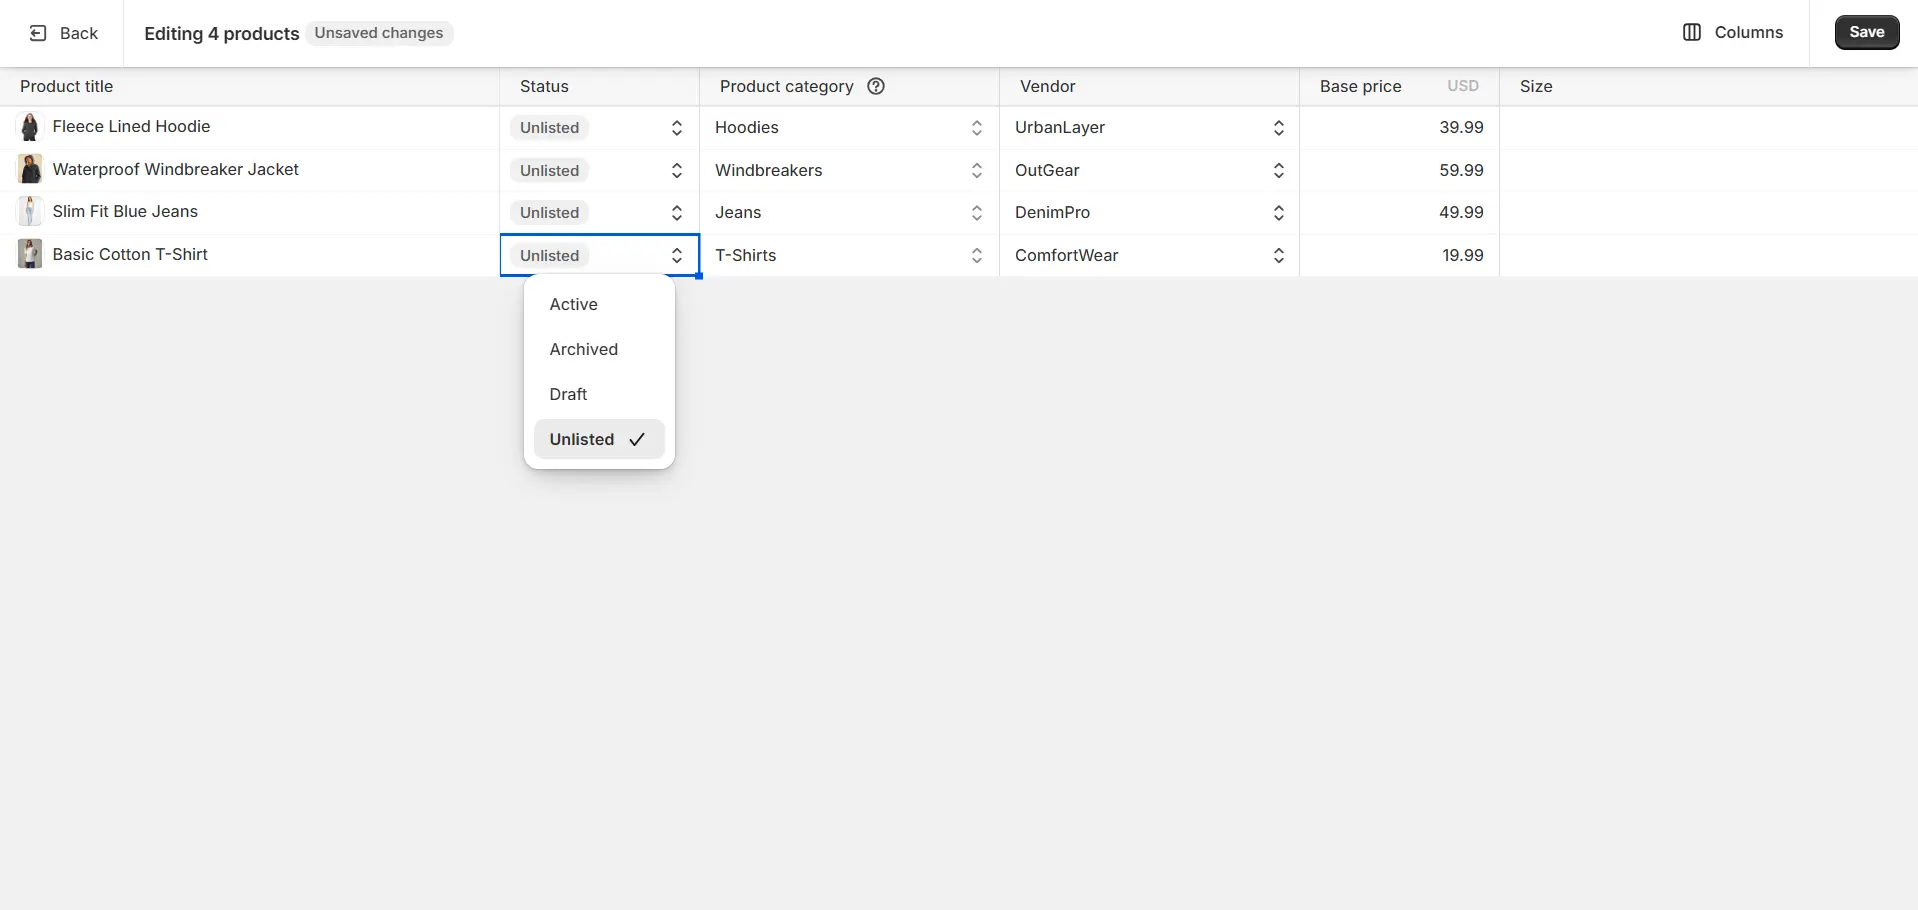Click the Unsaved changes badge
This screenshot has height=910, width=1918.
tap(379, 33)
